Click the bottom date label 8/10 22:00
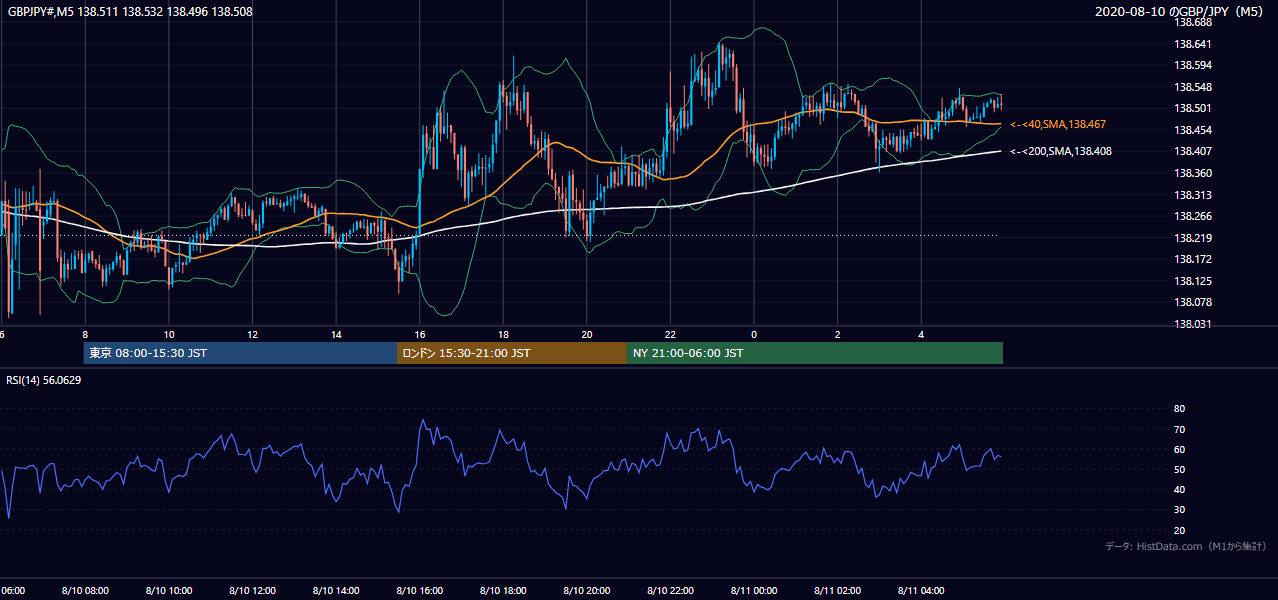The height and width of the screenshot is (600, 1278). pyautogui.click(x=671, y=591)
